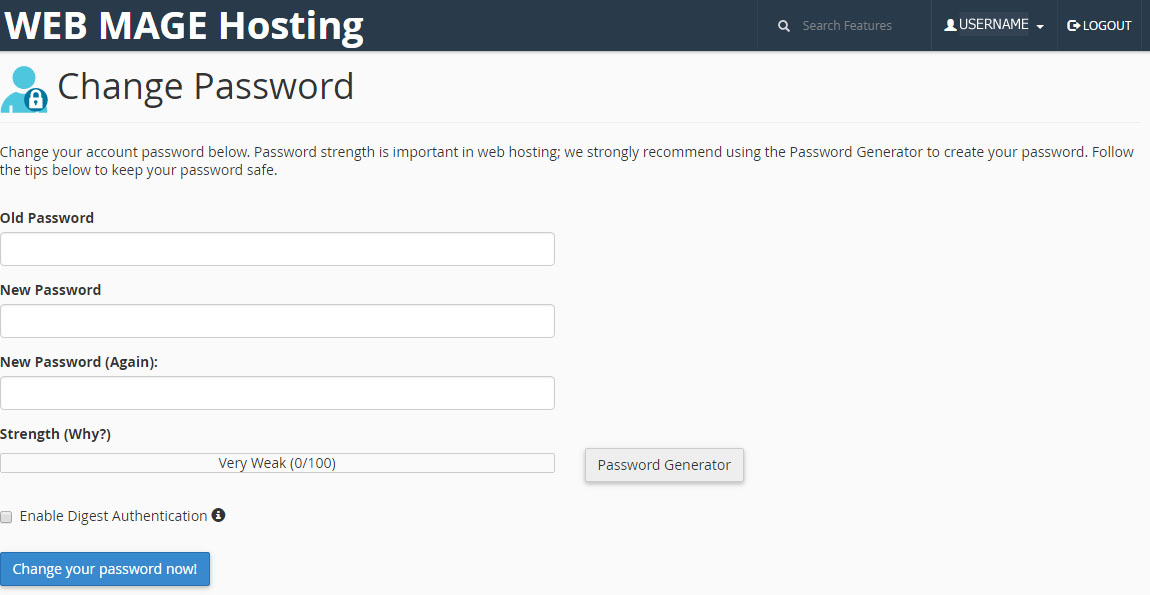Screen dimensions: 1150x595
Task: Click into the Search Features box
Action: [855, 26]
